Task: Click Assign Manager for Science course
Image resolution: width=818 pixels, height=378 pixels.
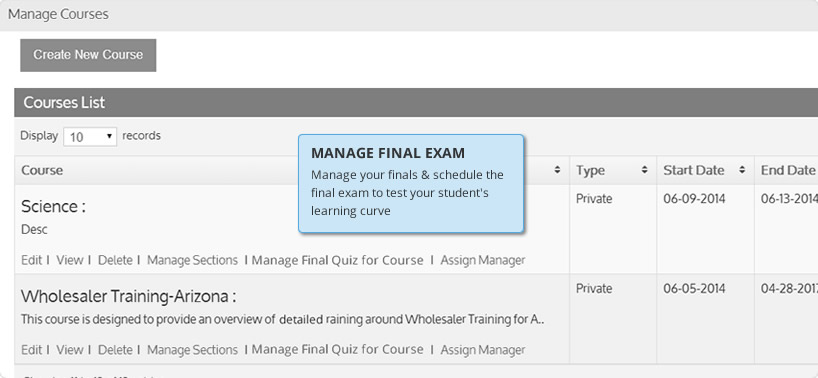Action: pyautogui.click(x=483, y=260)
